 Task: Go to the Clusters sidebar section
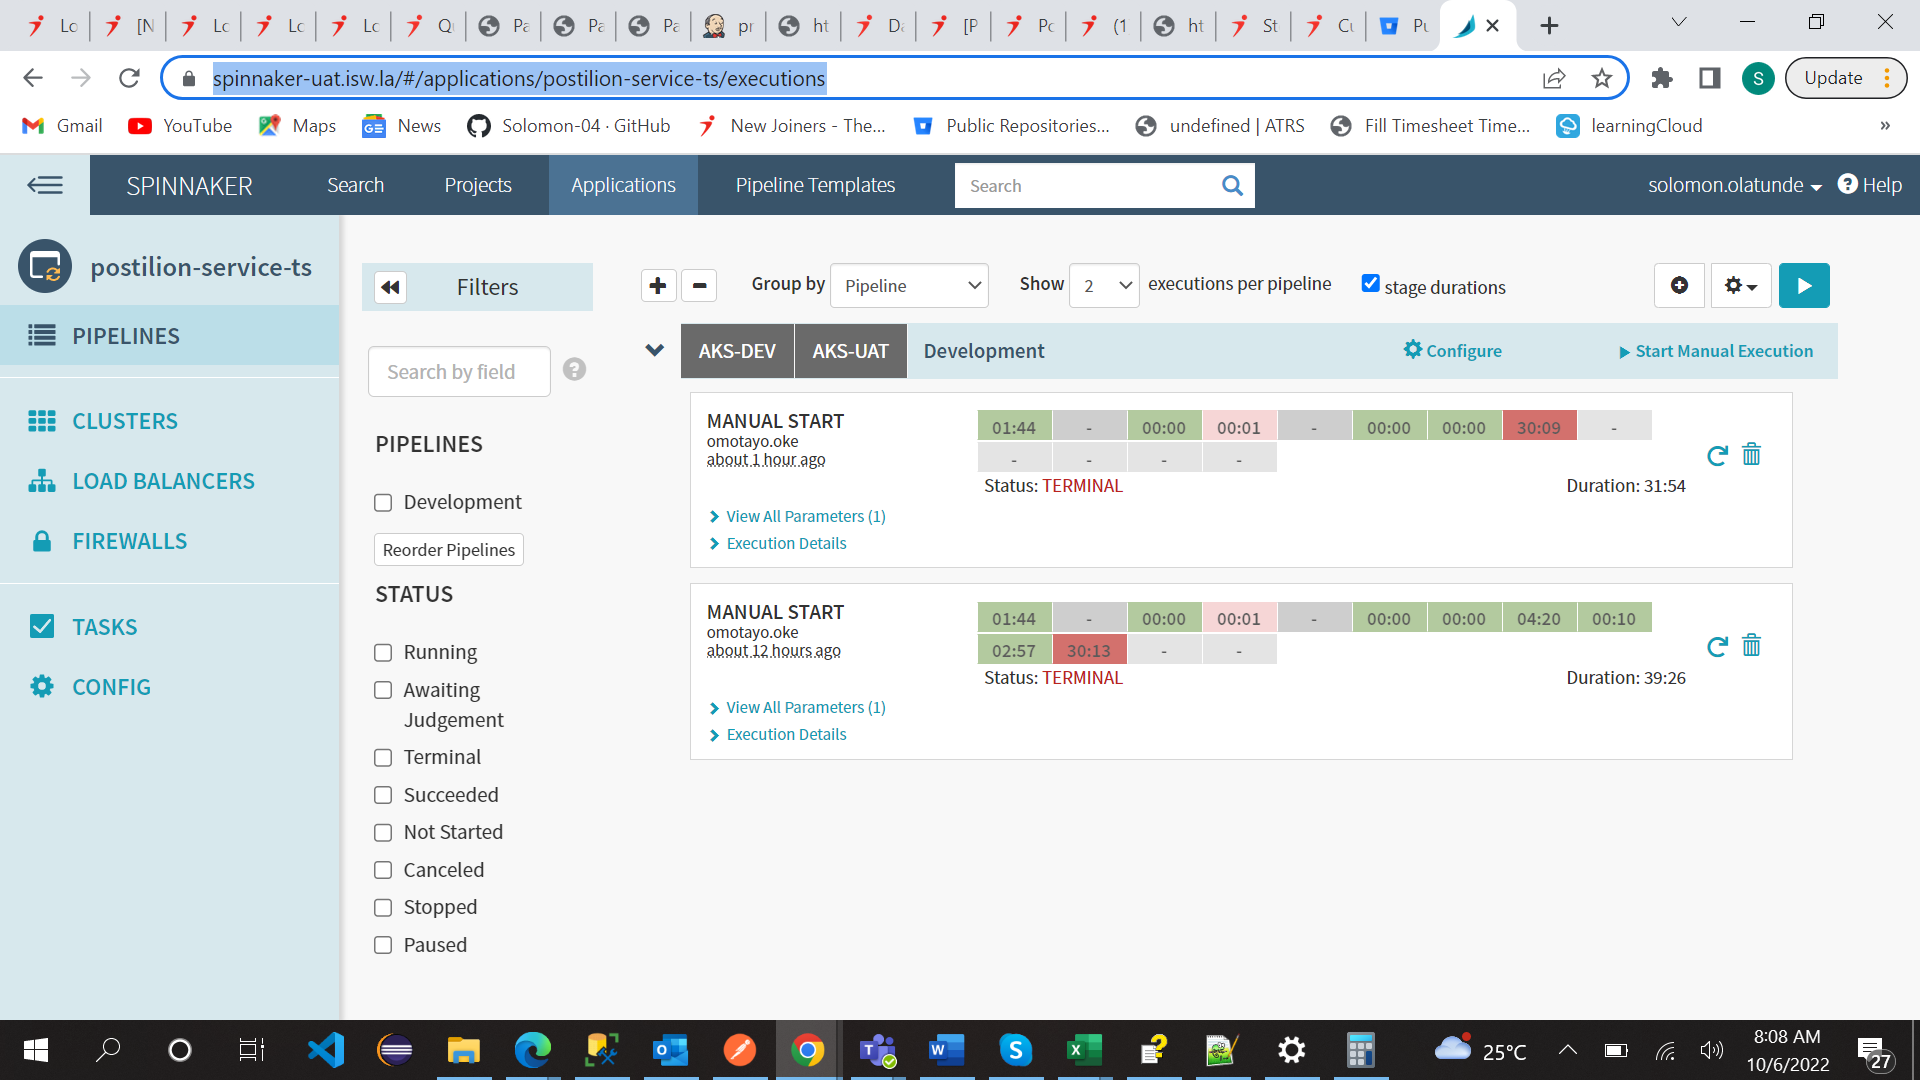tap(124, 421)
